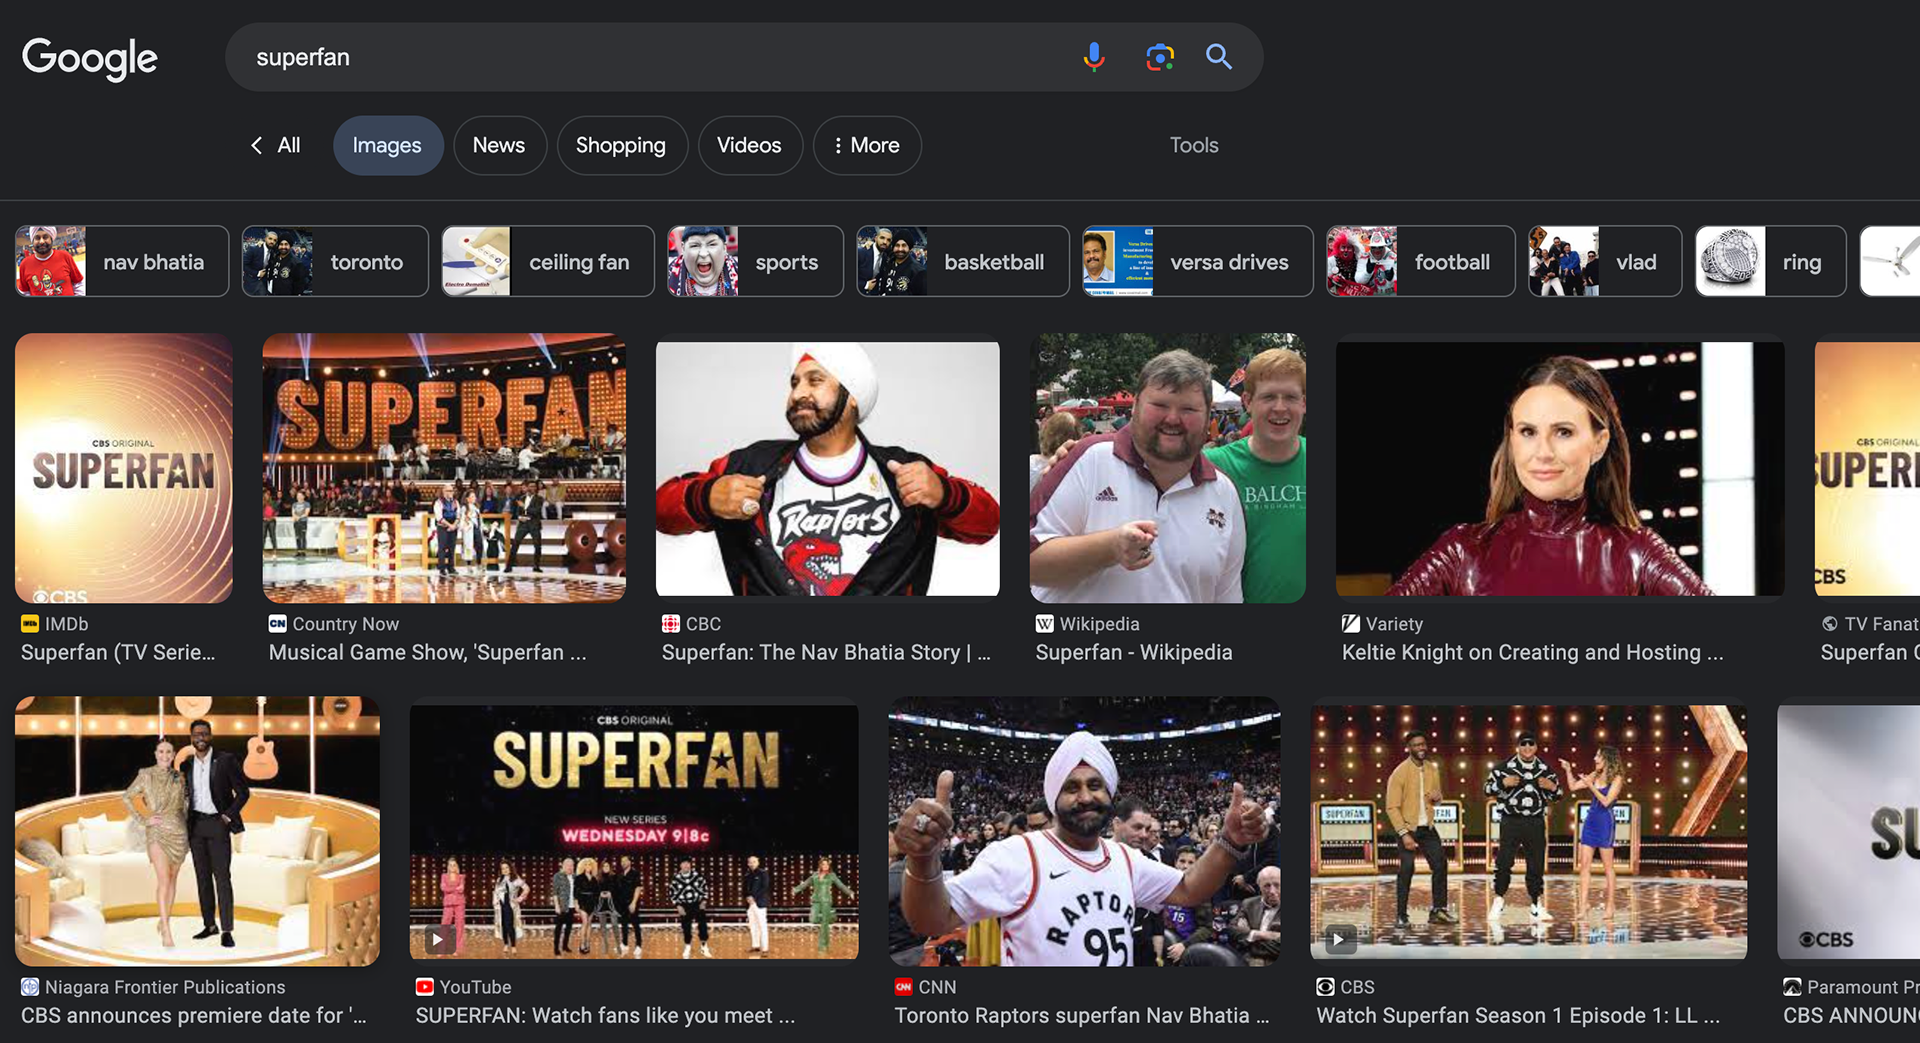The width and height of the screenshot is (1920, 1043).
Task: Open 'Superfan (TV Serie...' title link
Action: 118,653
